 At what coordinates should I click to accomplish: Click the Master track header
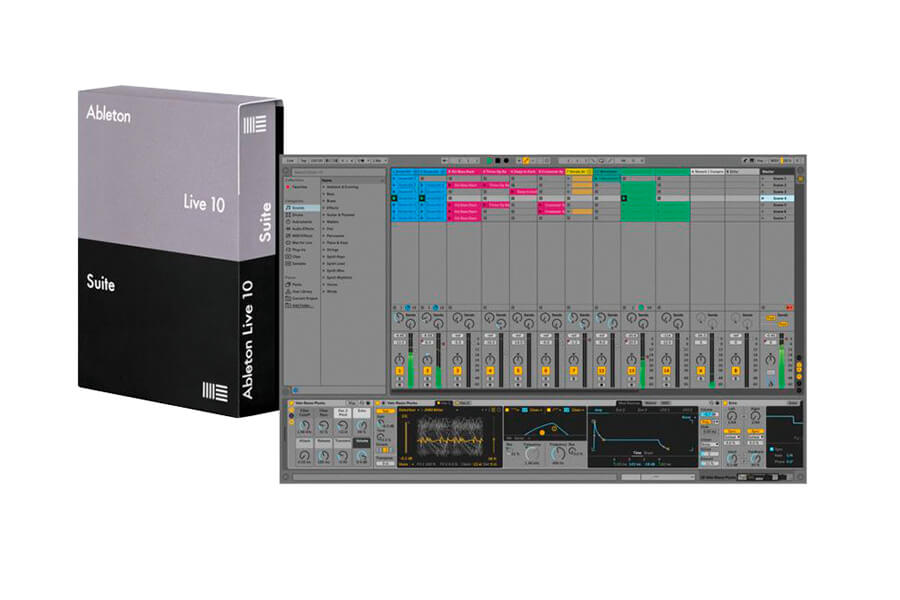pyautogui.click(x=777, y=172)
